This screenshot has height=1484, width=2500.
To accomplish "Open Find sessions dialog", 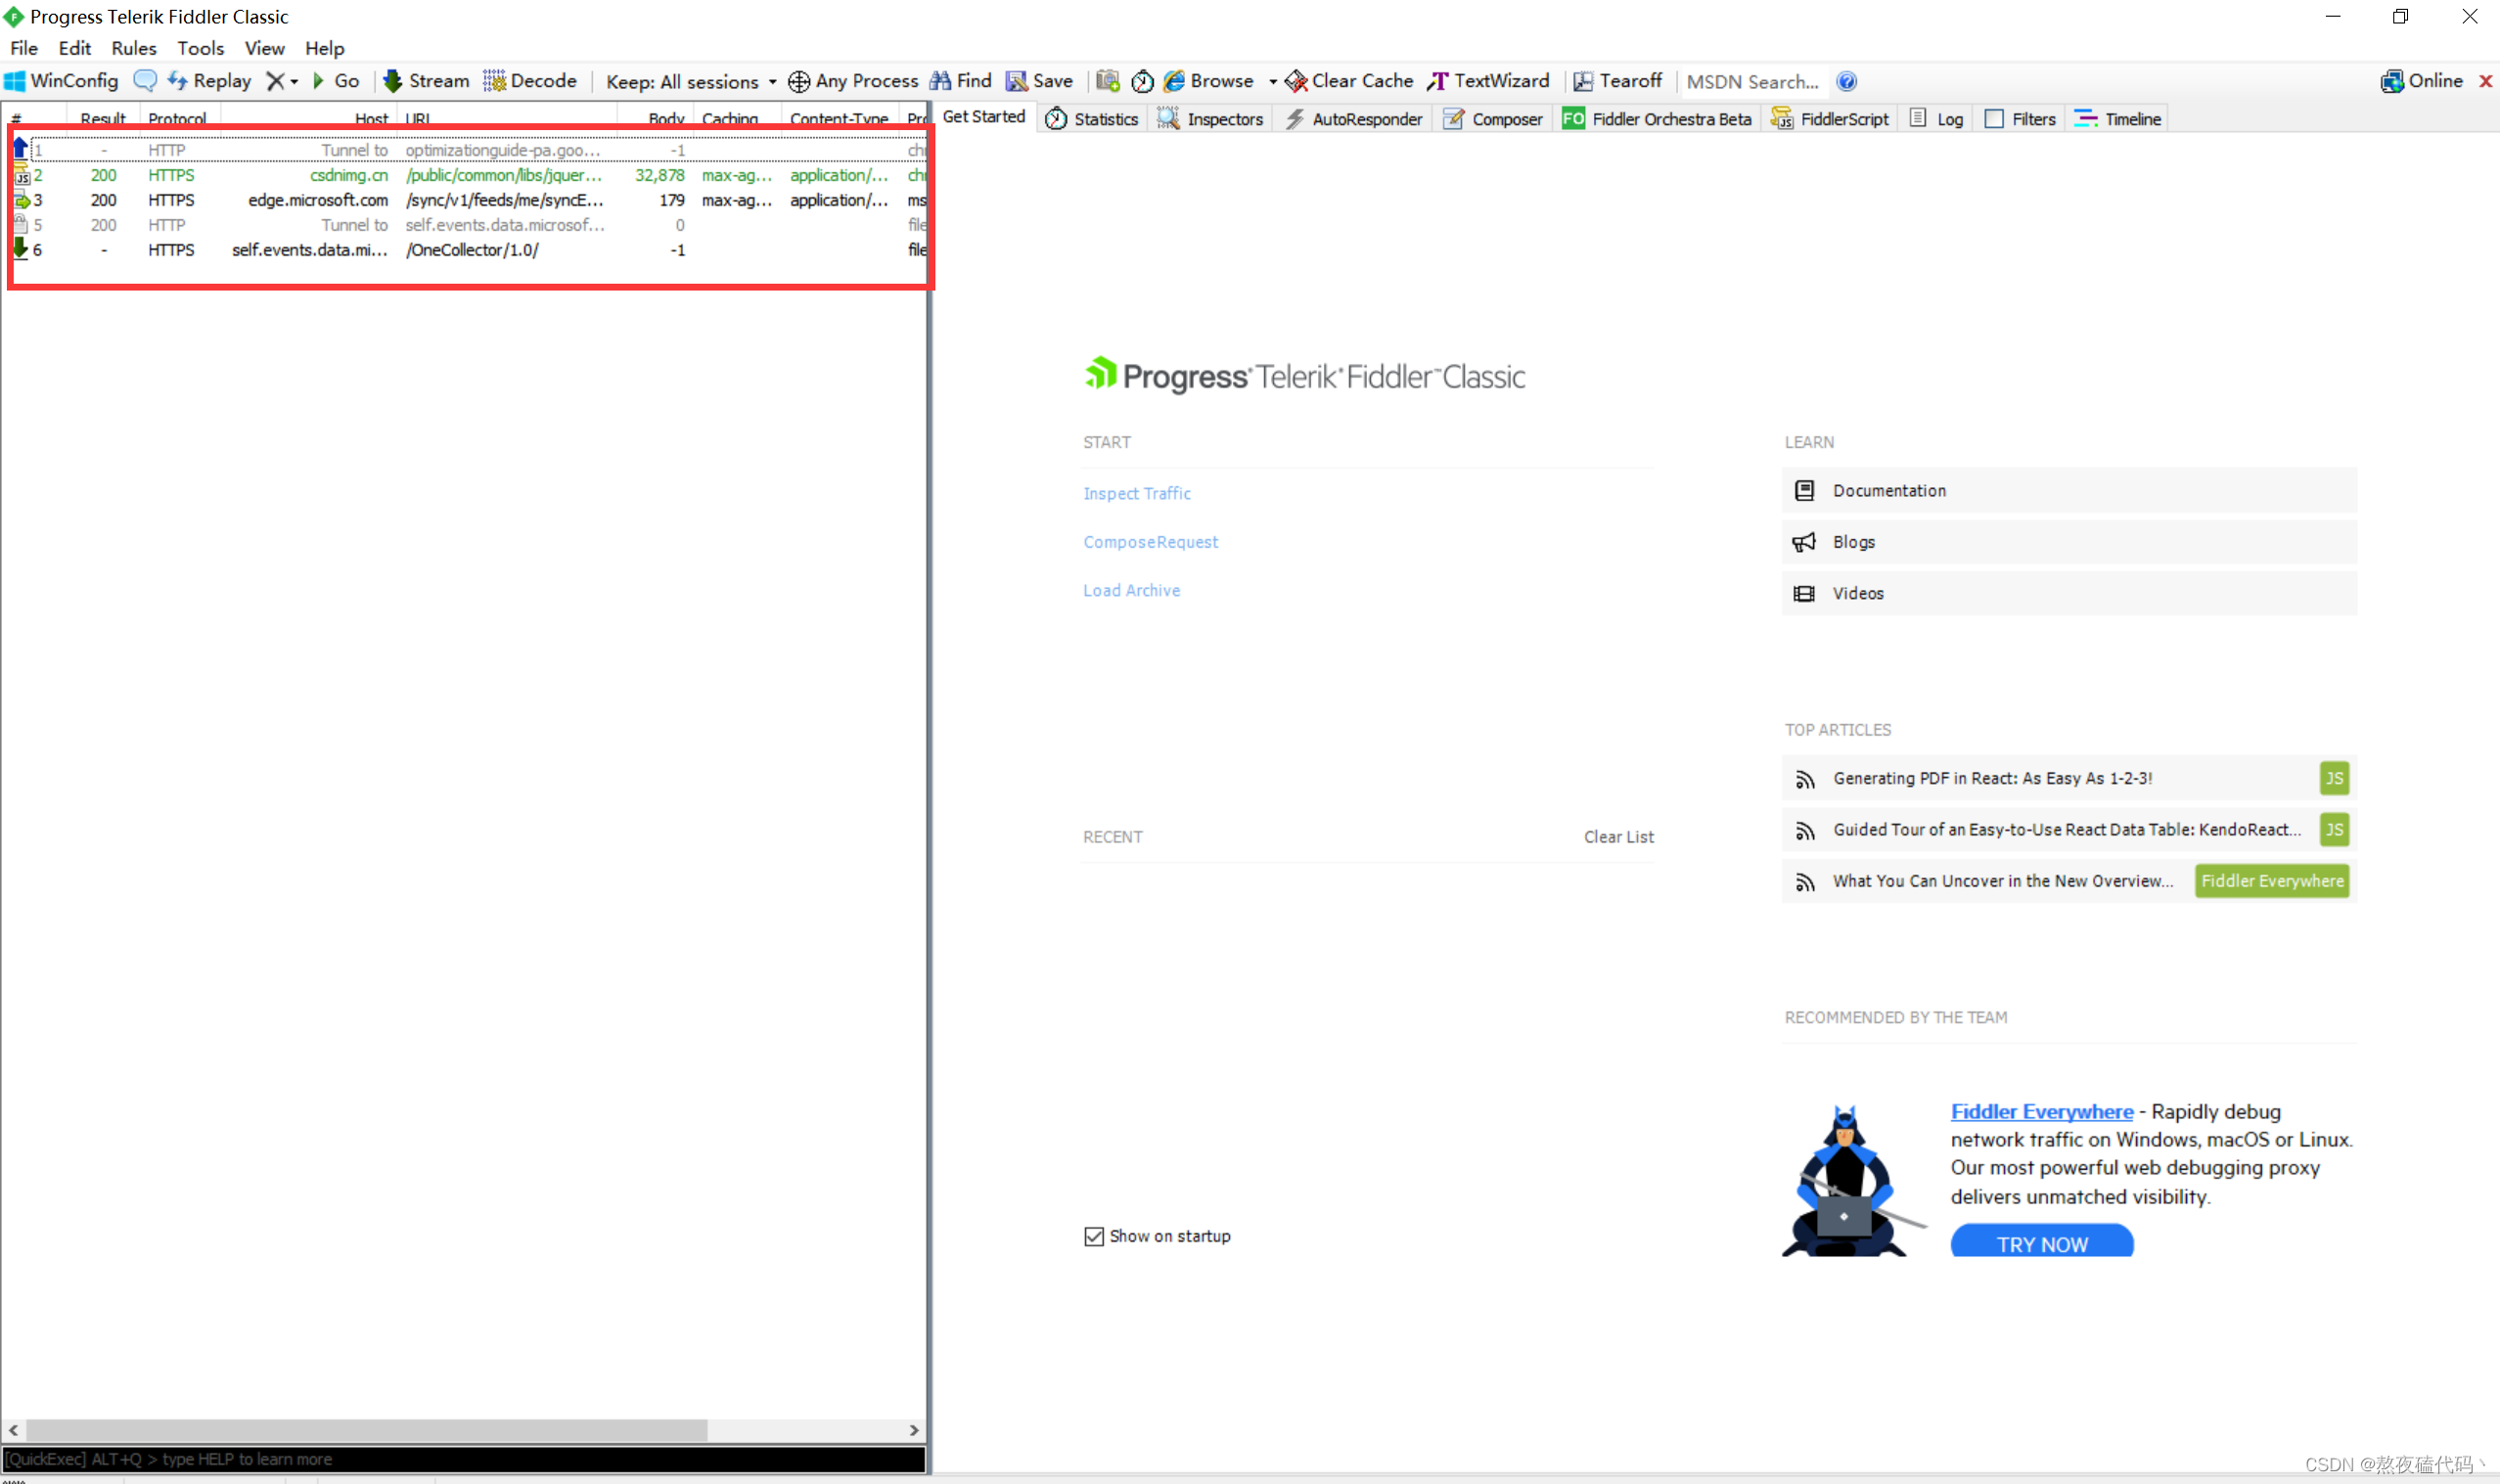I will (x=961, y=81).
